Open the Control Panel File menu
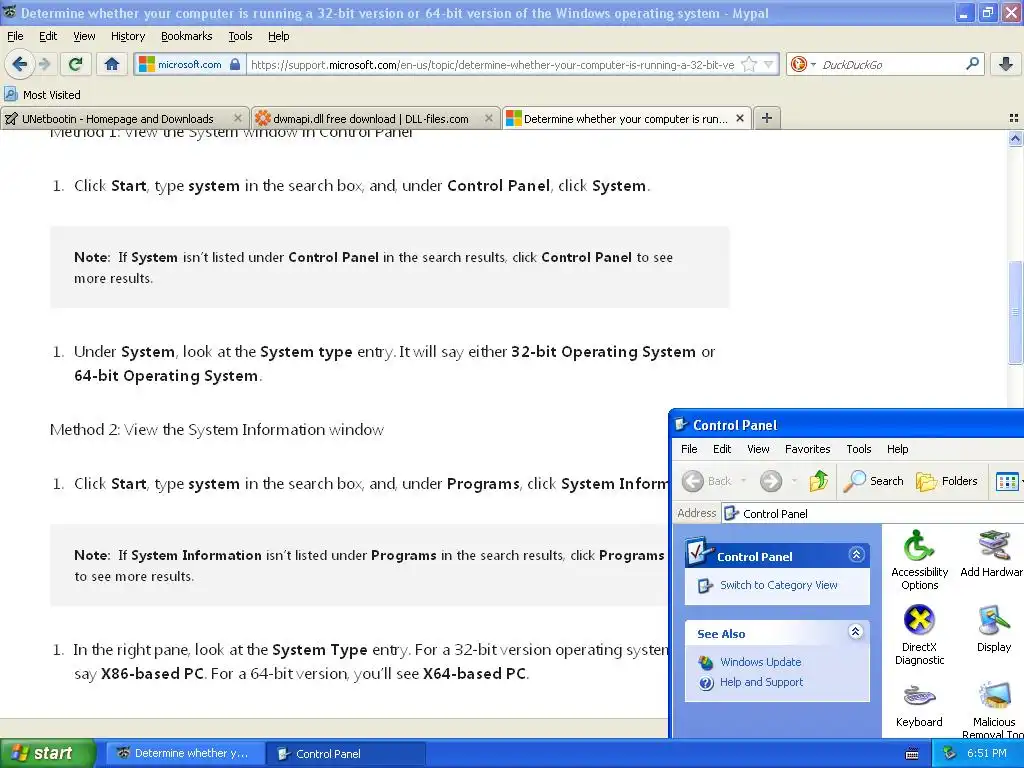 pos(689,449)
